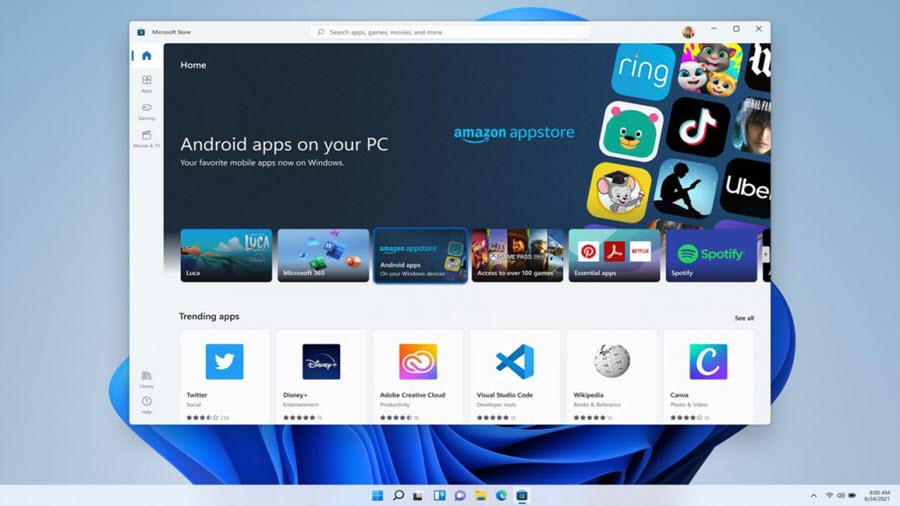Open Help in the sidebar
The width and height of the screenshot is (900, 506).
pyautogui.click(x=146, y=405)
